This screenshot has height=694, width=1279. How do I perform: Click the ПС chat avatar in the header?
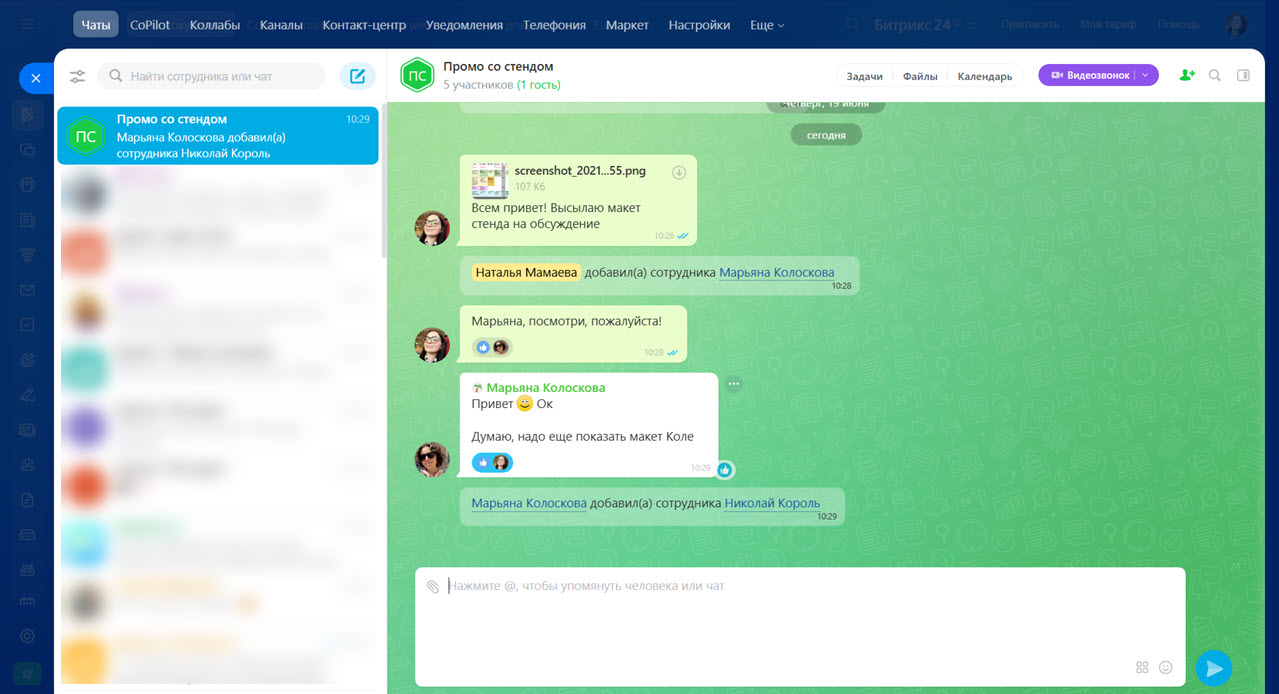coord(416,75)
